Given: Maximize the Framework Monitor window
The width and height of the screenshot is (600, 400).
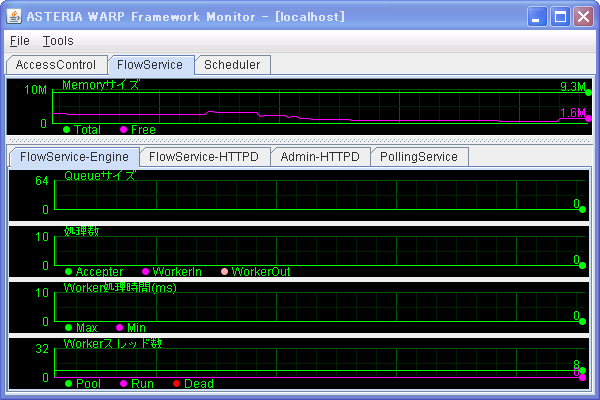Looking at the screenshot, I should click(561, 16).
